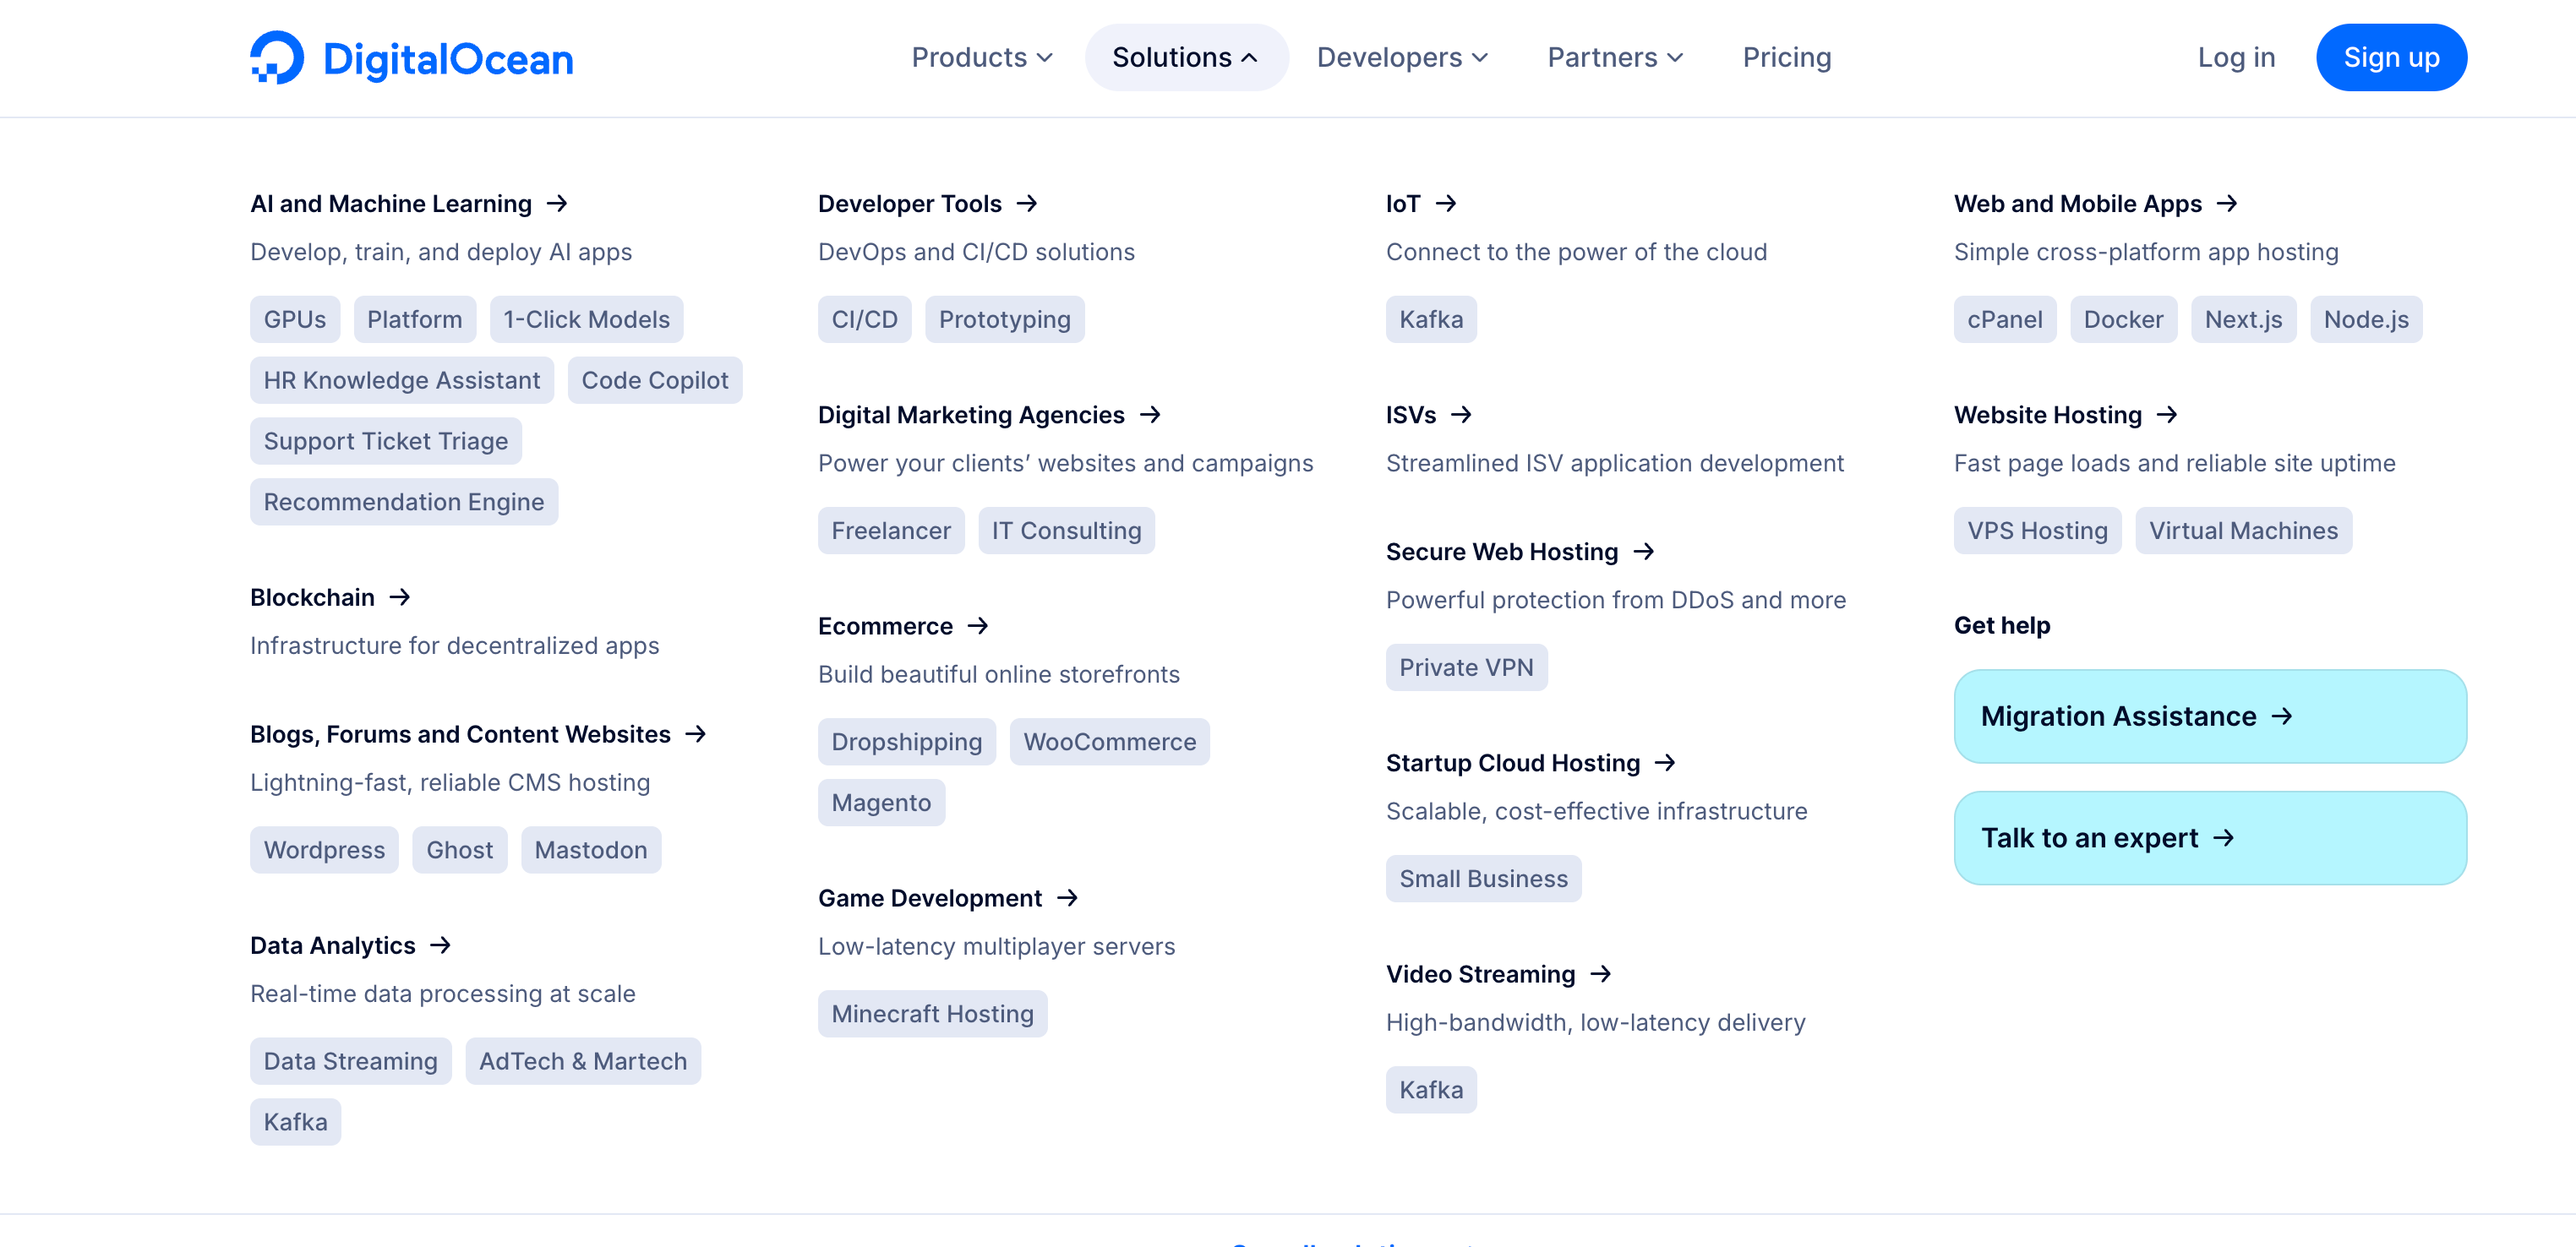2576x1247 pixels.
Task: Select the GPUs tag
Action: pyautogui.click(x=295, y=319)
